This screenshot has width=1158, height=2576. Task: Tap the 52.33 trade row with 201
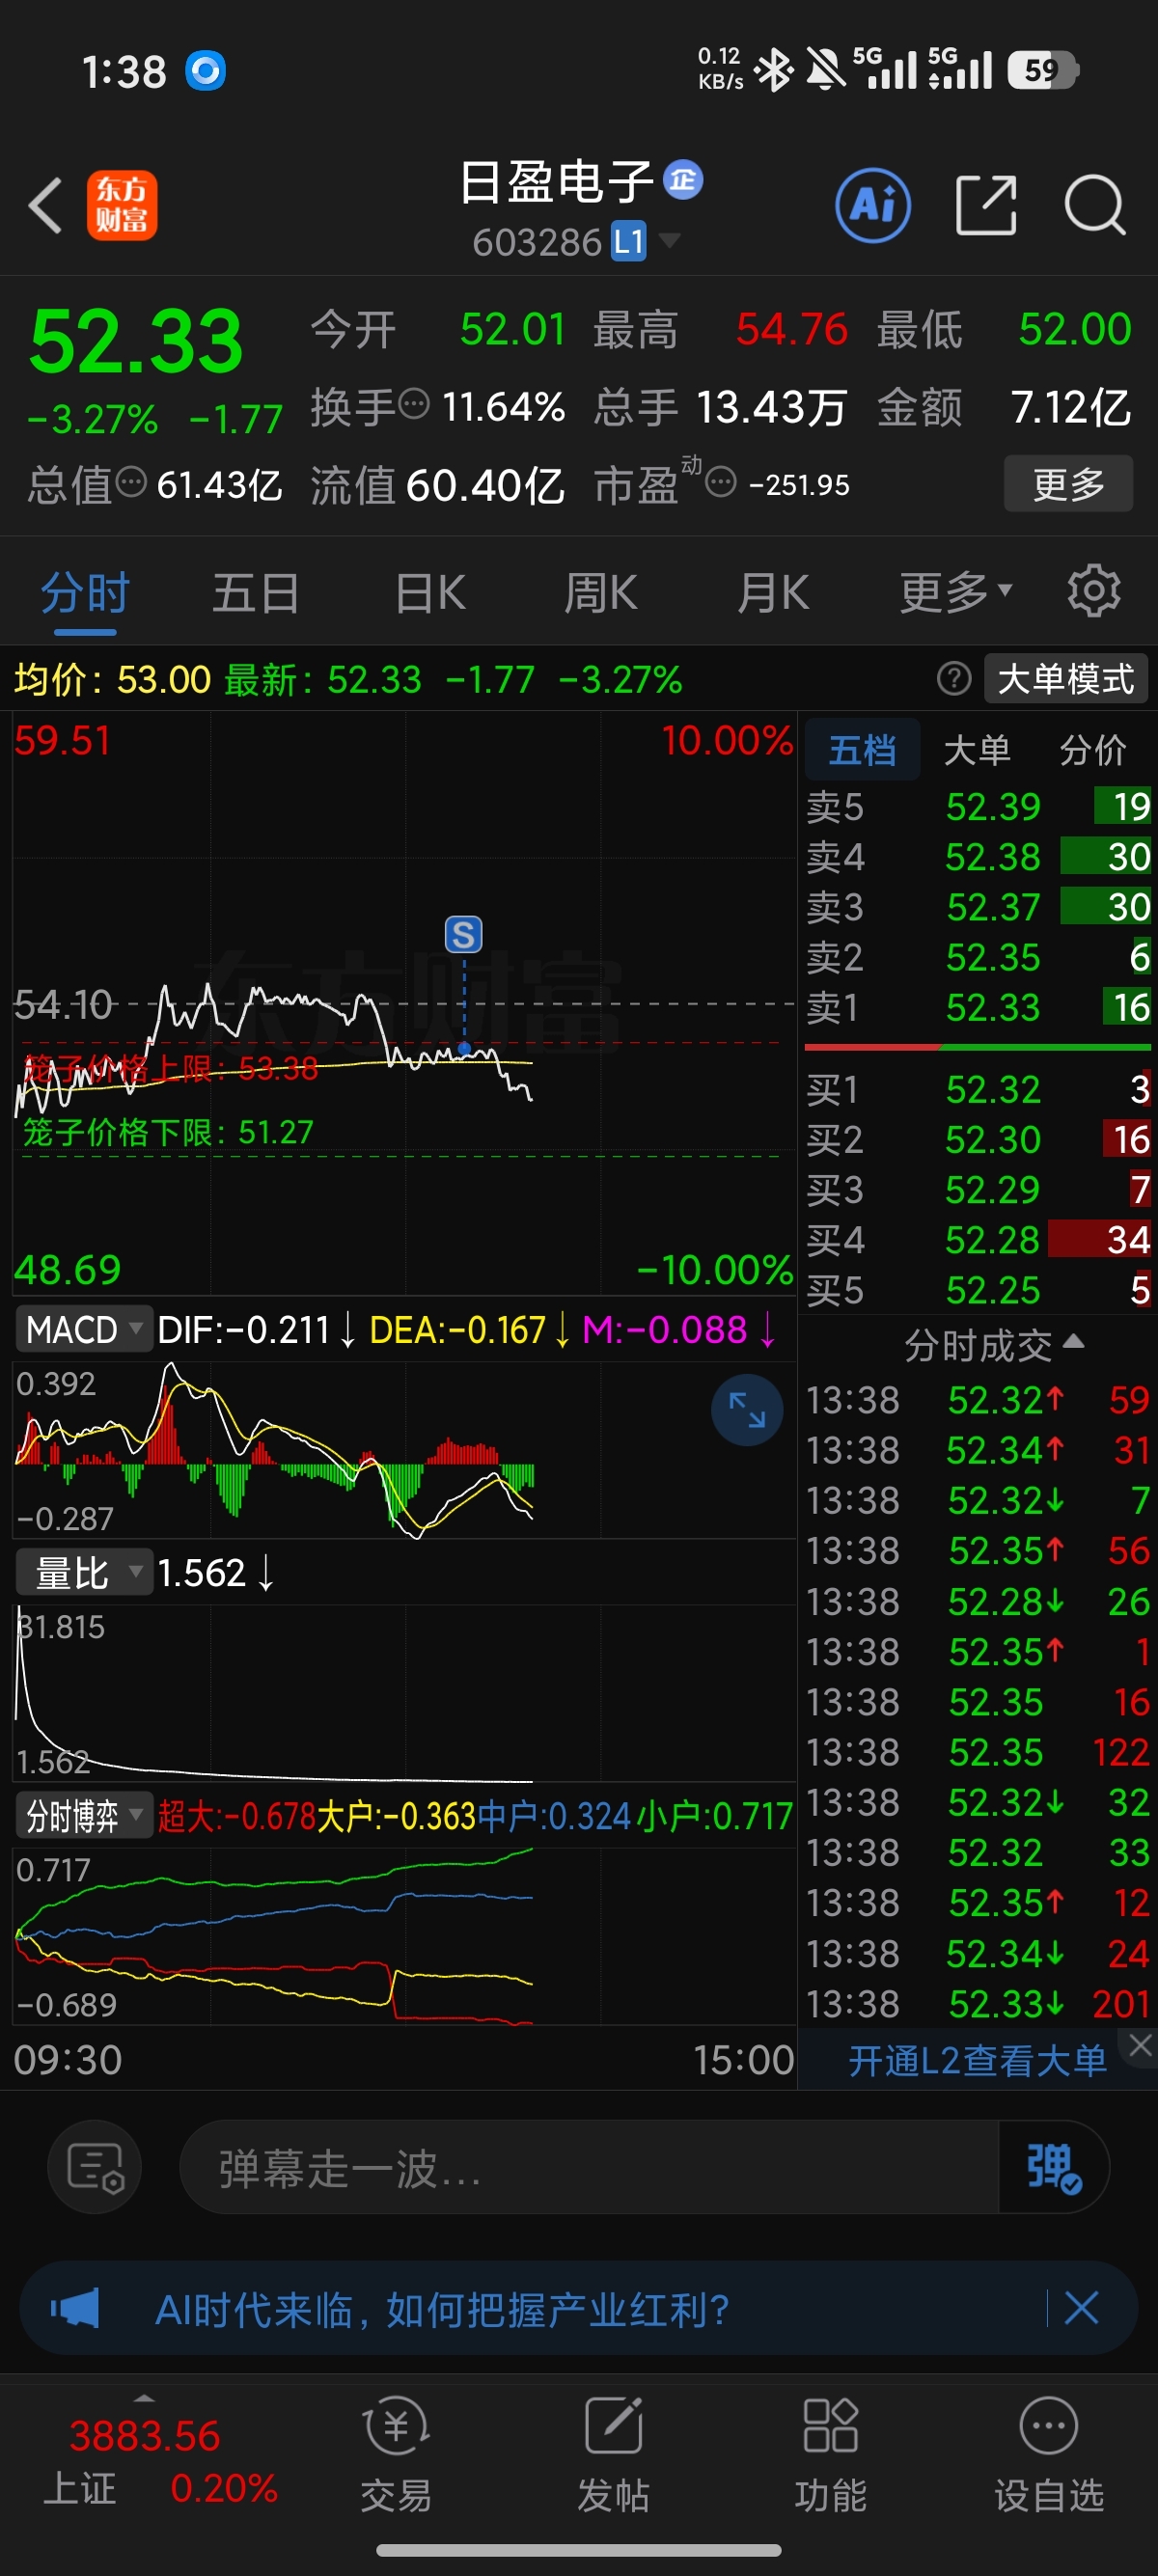click(978, 2004)
